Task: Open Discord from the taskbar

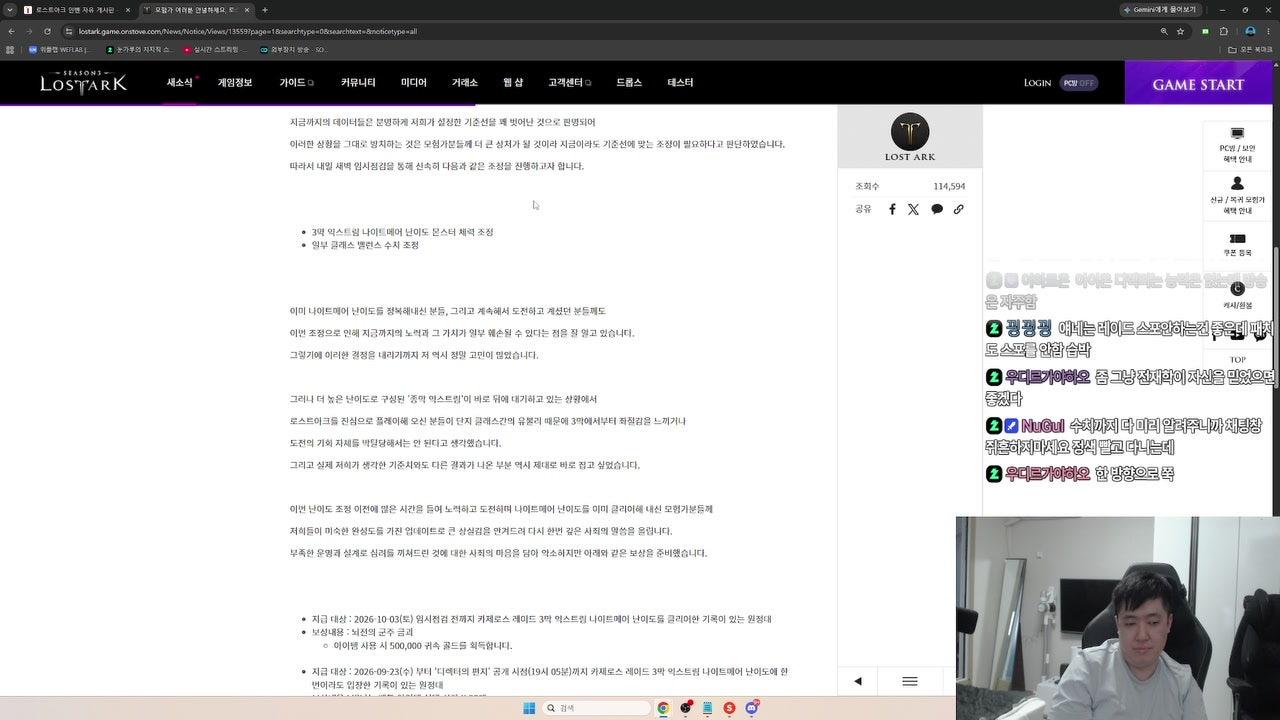Action: [751, 708]
